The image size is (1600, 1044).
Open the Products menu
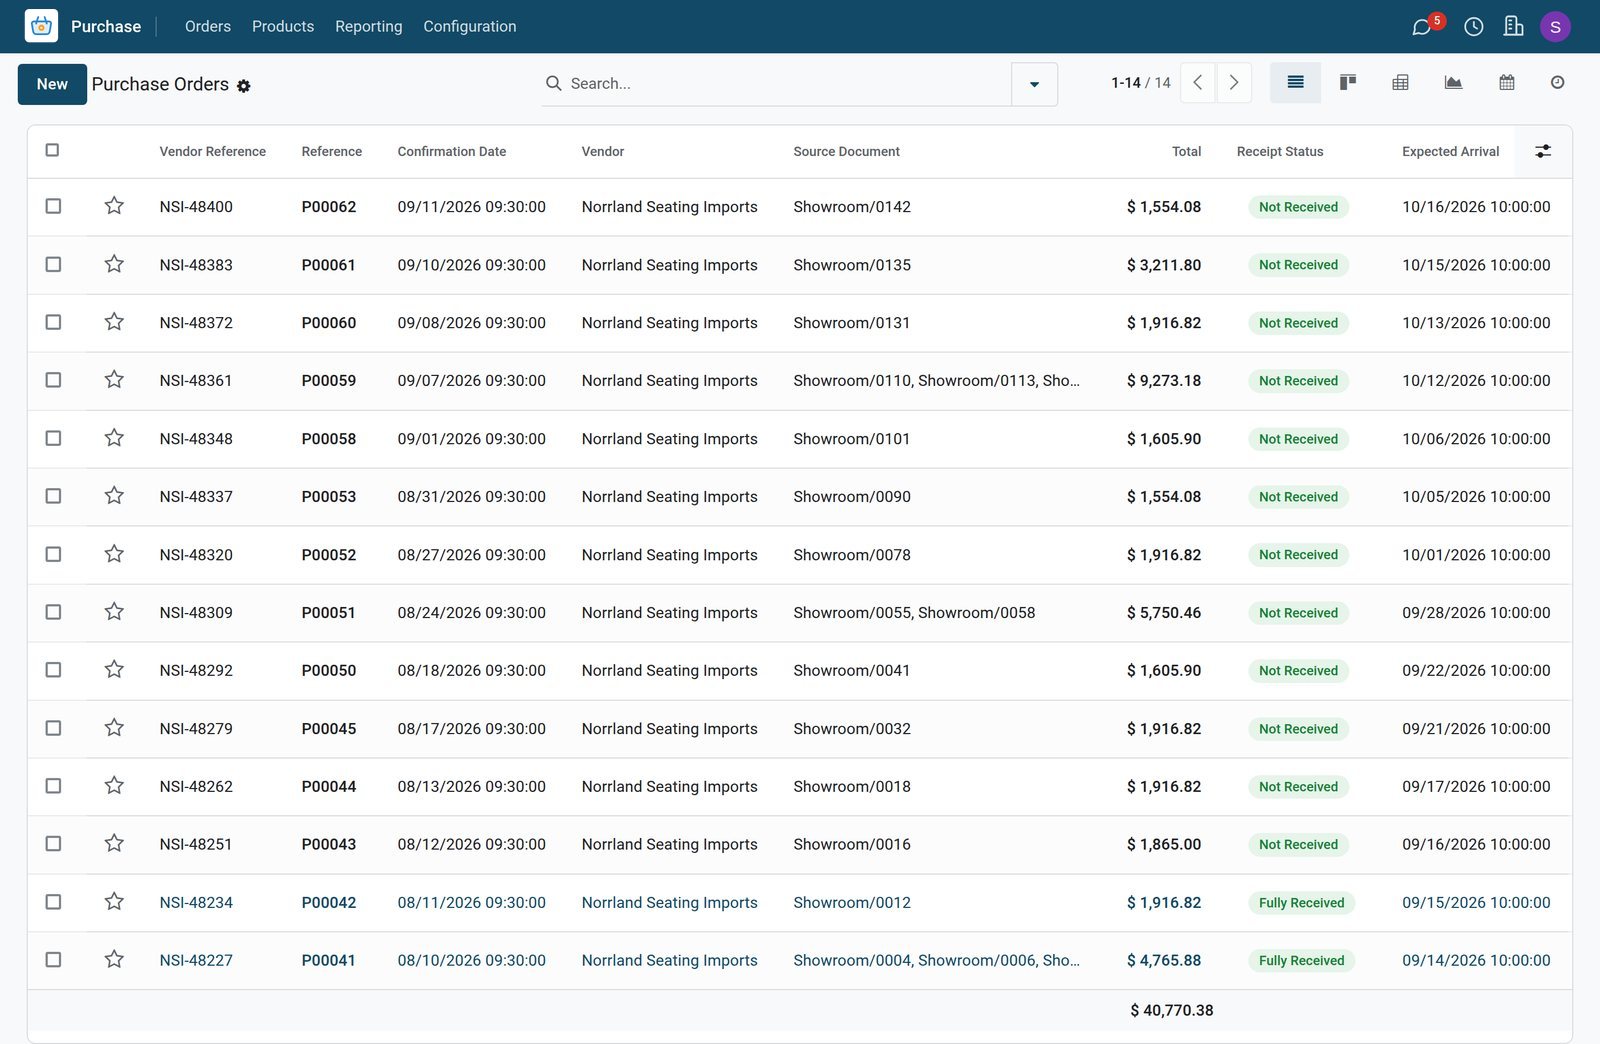click(x=283, y=26)
